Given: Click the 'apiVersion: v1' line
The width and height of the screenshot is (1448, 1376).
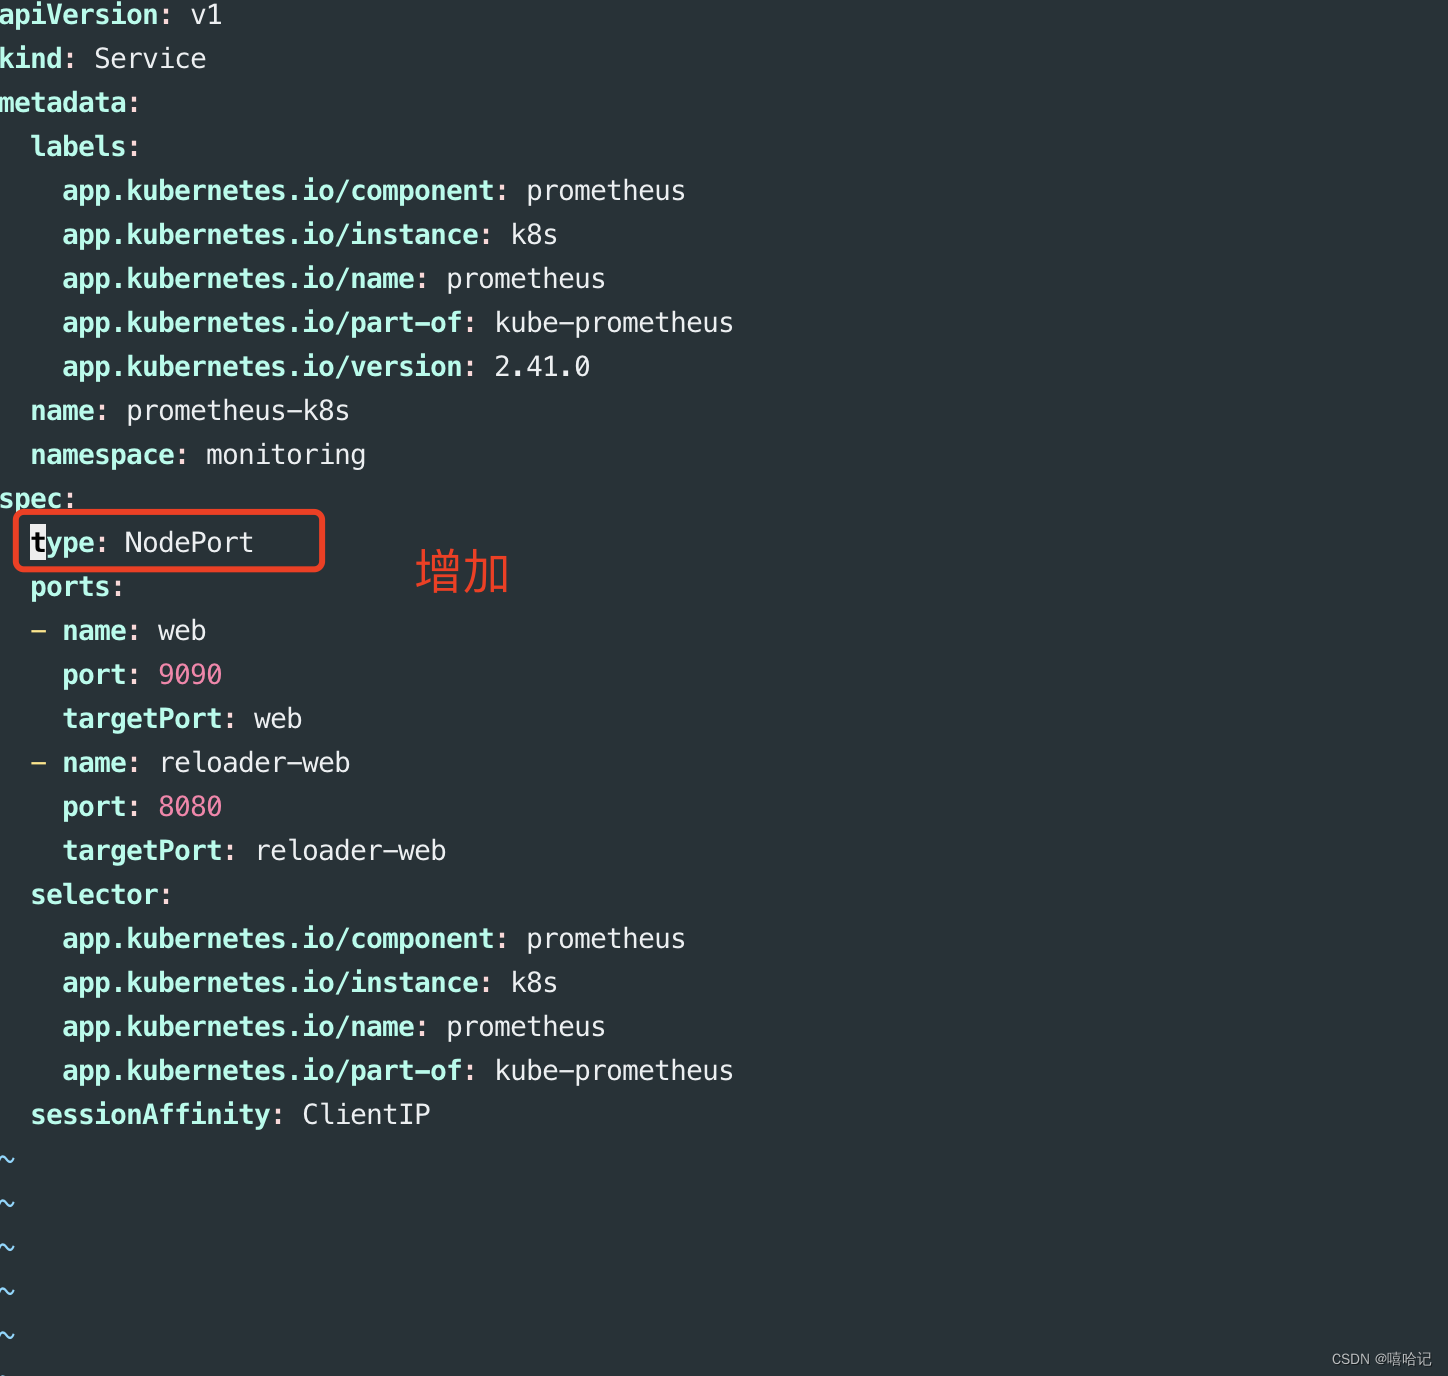Looking at the screenshot, I should 111,15.
